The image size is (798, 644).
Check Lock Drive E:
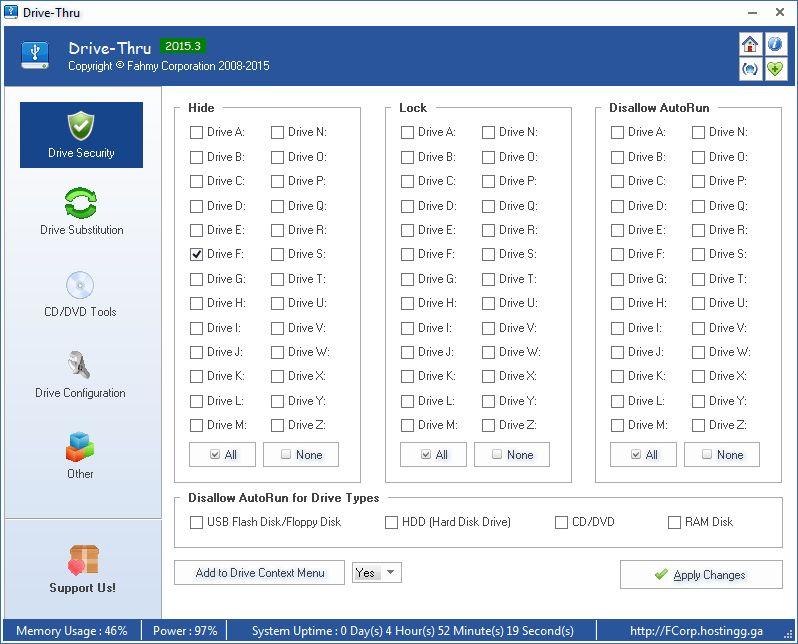click(407, 230)
